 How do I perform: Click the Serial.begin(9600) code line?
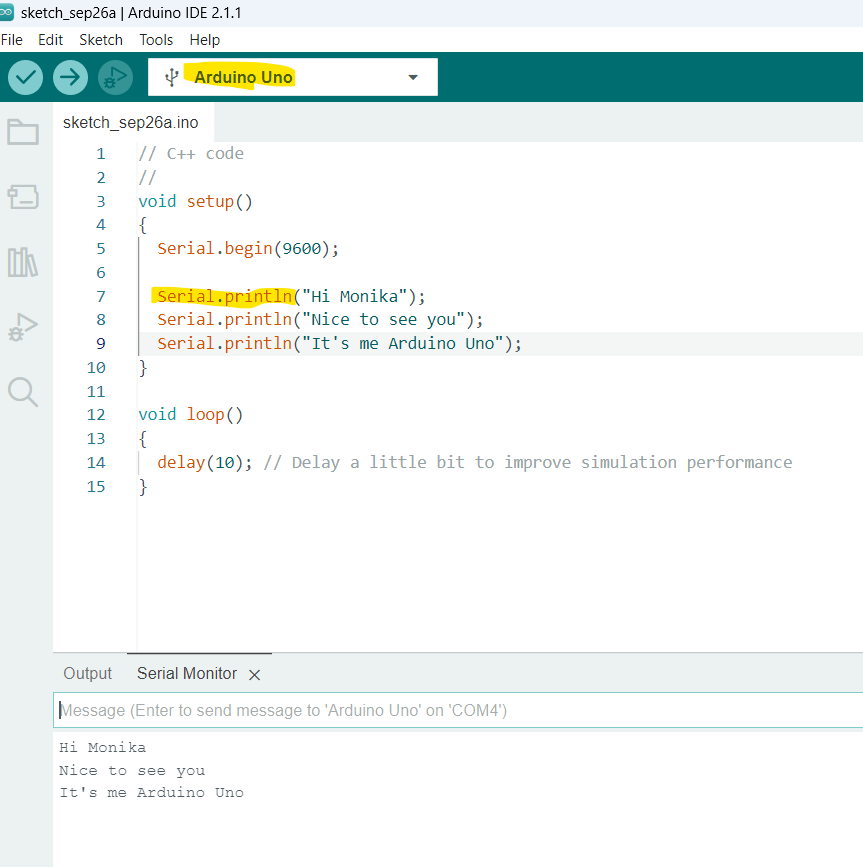pos(248,249)
